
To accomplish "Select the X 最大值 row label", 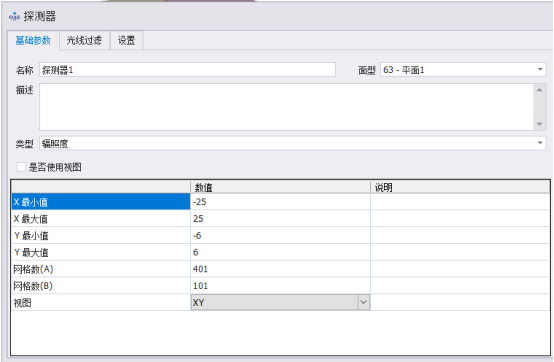I will pyautogui.click(x=101, y=219).
